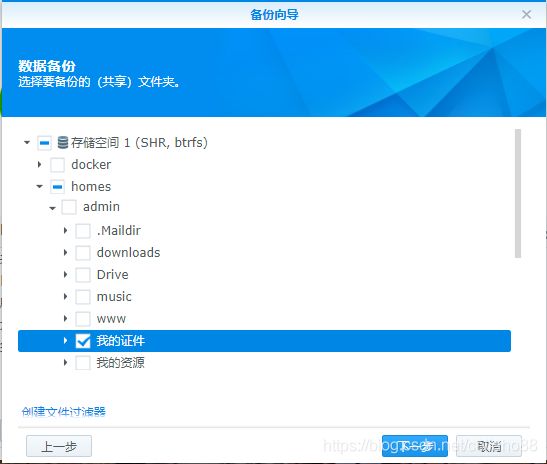Screen dimensions: 547x464
Task: Click the storage volume database icon
Action: (x=62, y=142)
